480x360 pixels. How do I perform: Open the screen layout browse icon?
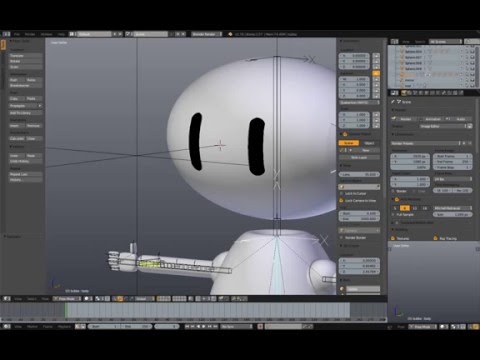pos(72,34)
